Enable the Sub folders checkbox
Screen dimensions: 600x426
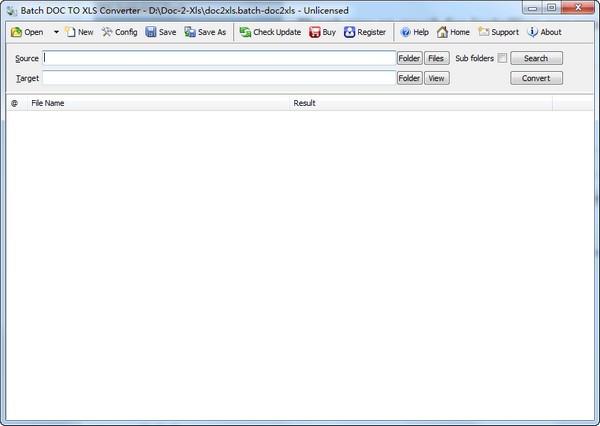(502, 58)
